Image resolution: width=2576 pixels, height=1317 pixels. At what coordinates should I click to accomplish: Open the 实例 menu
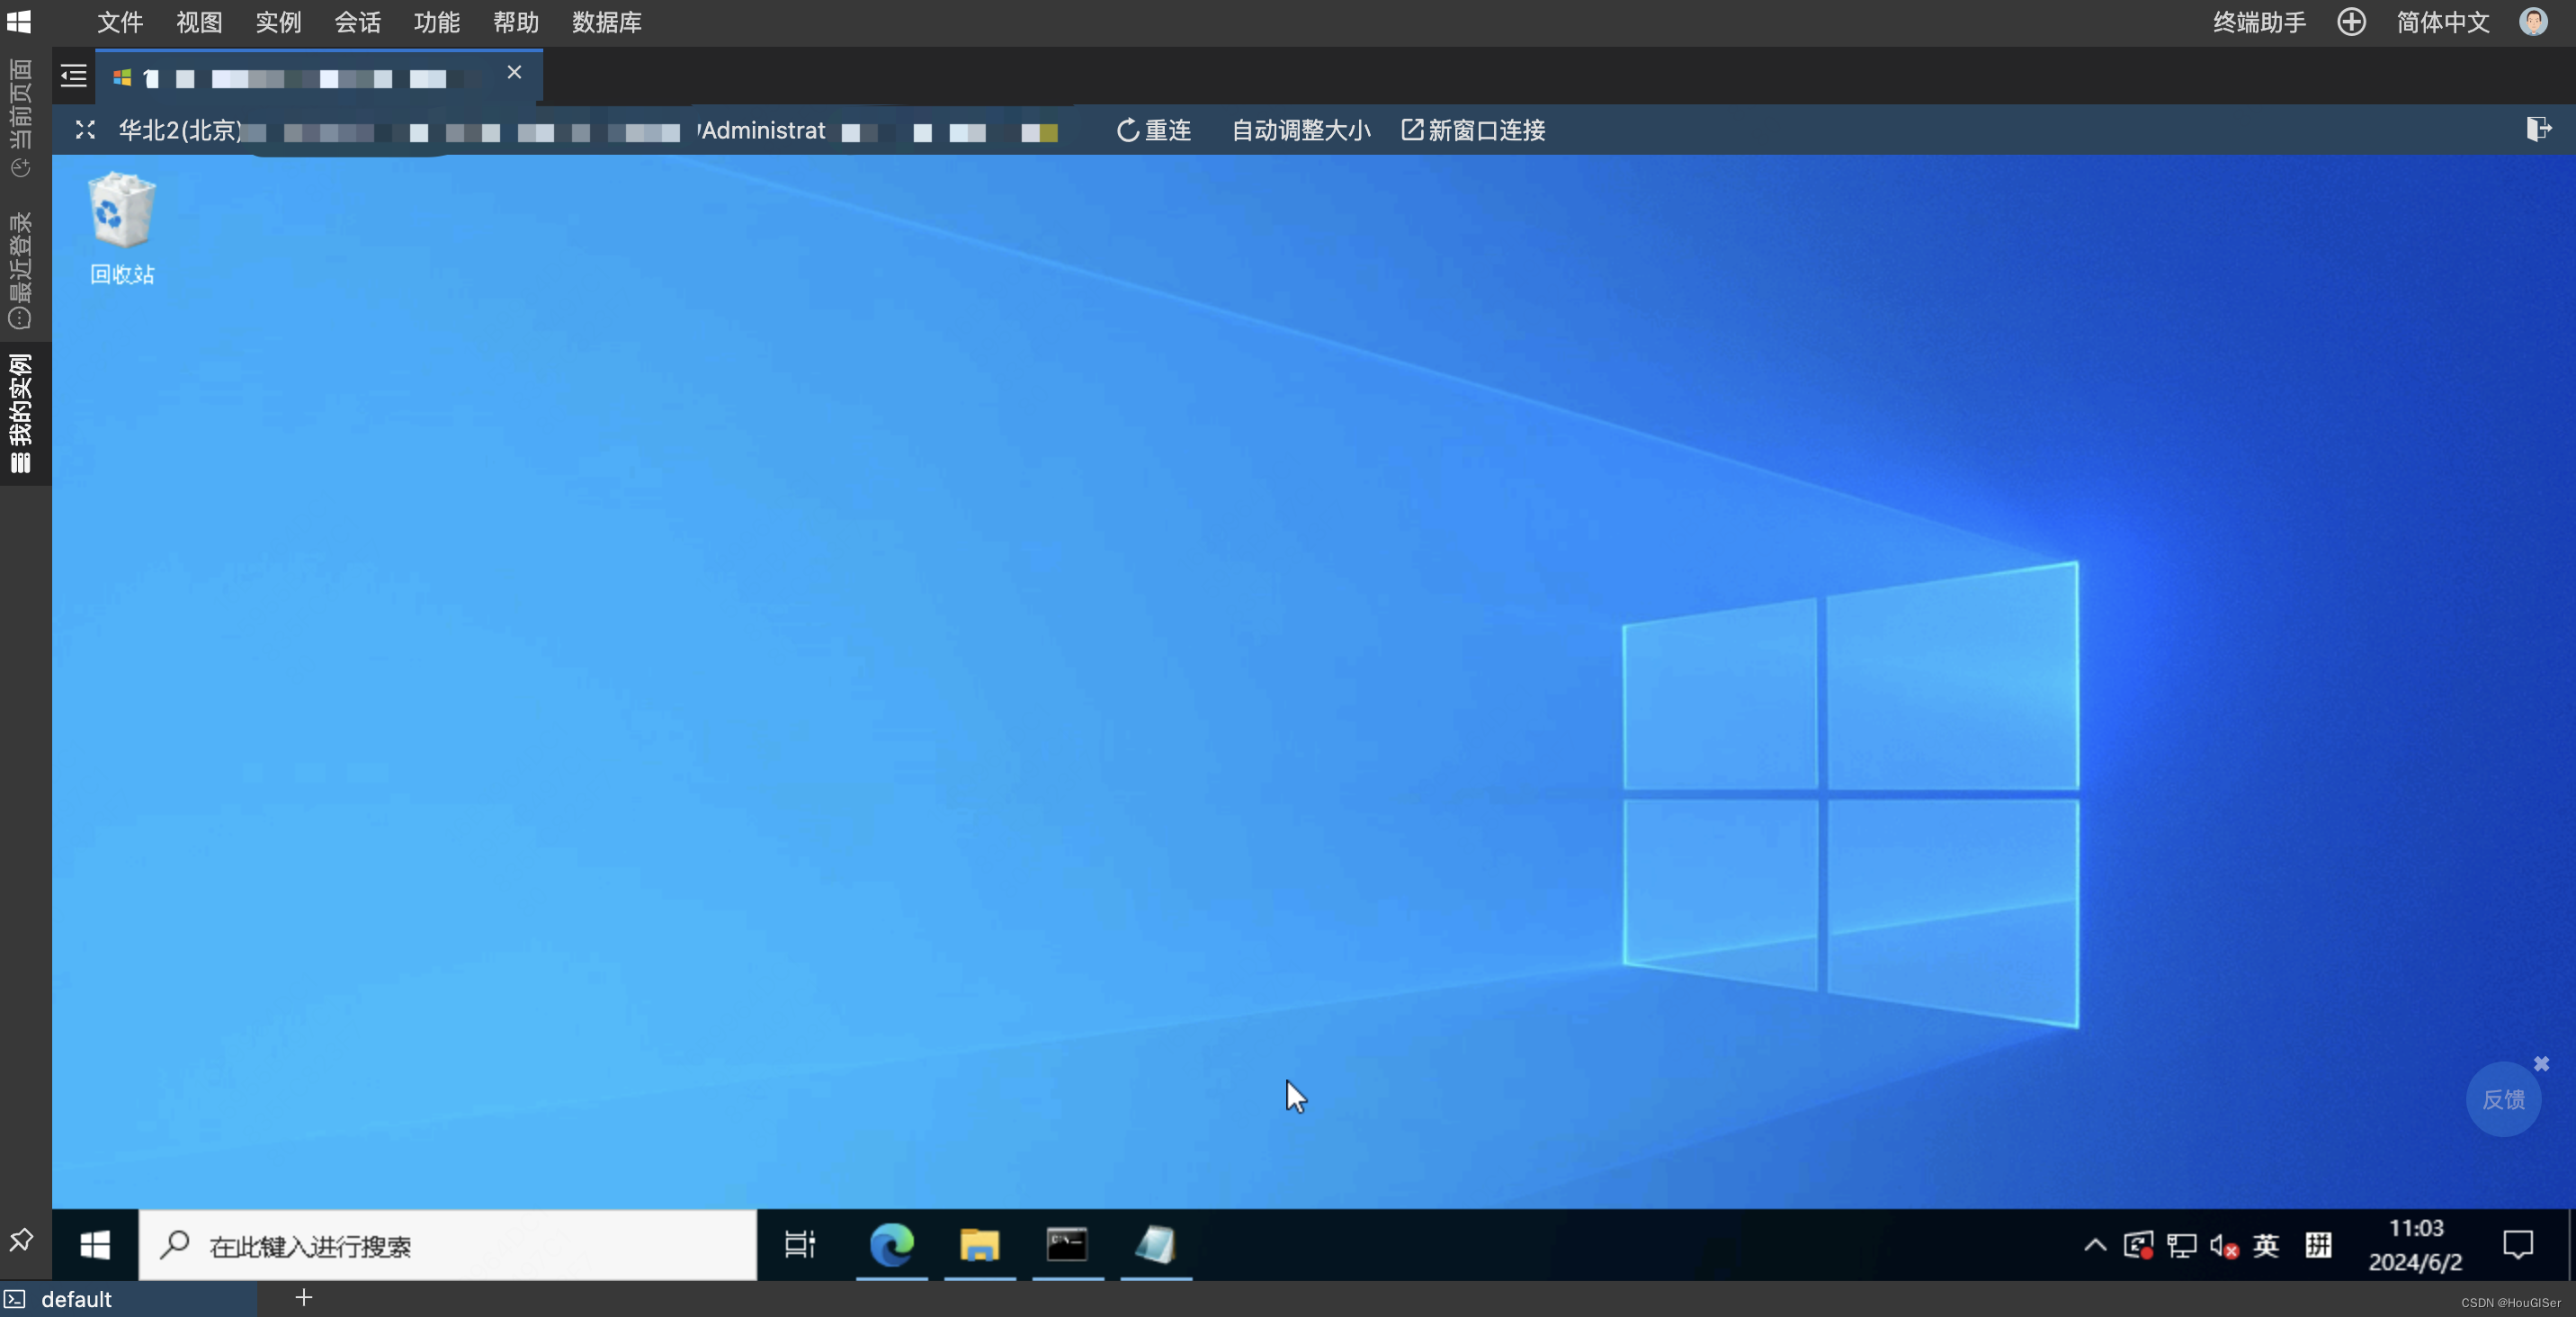278,22
